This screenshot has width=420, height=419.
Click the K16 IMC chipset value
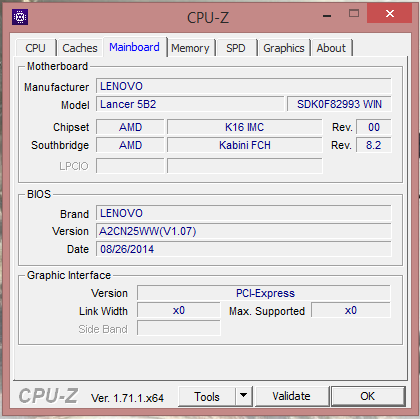point(245,127)
